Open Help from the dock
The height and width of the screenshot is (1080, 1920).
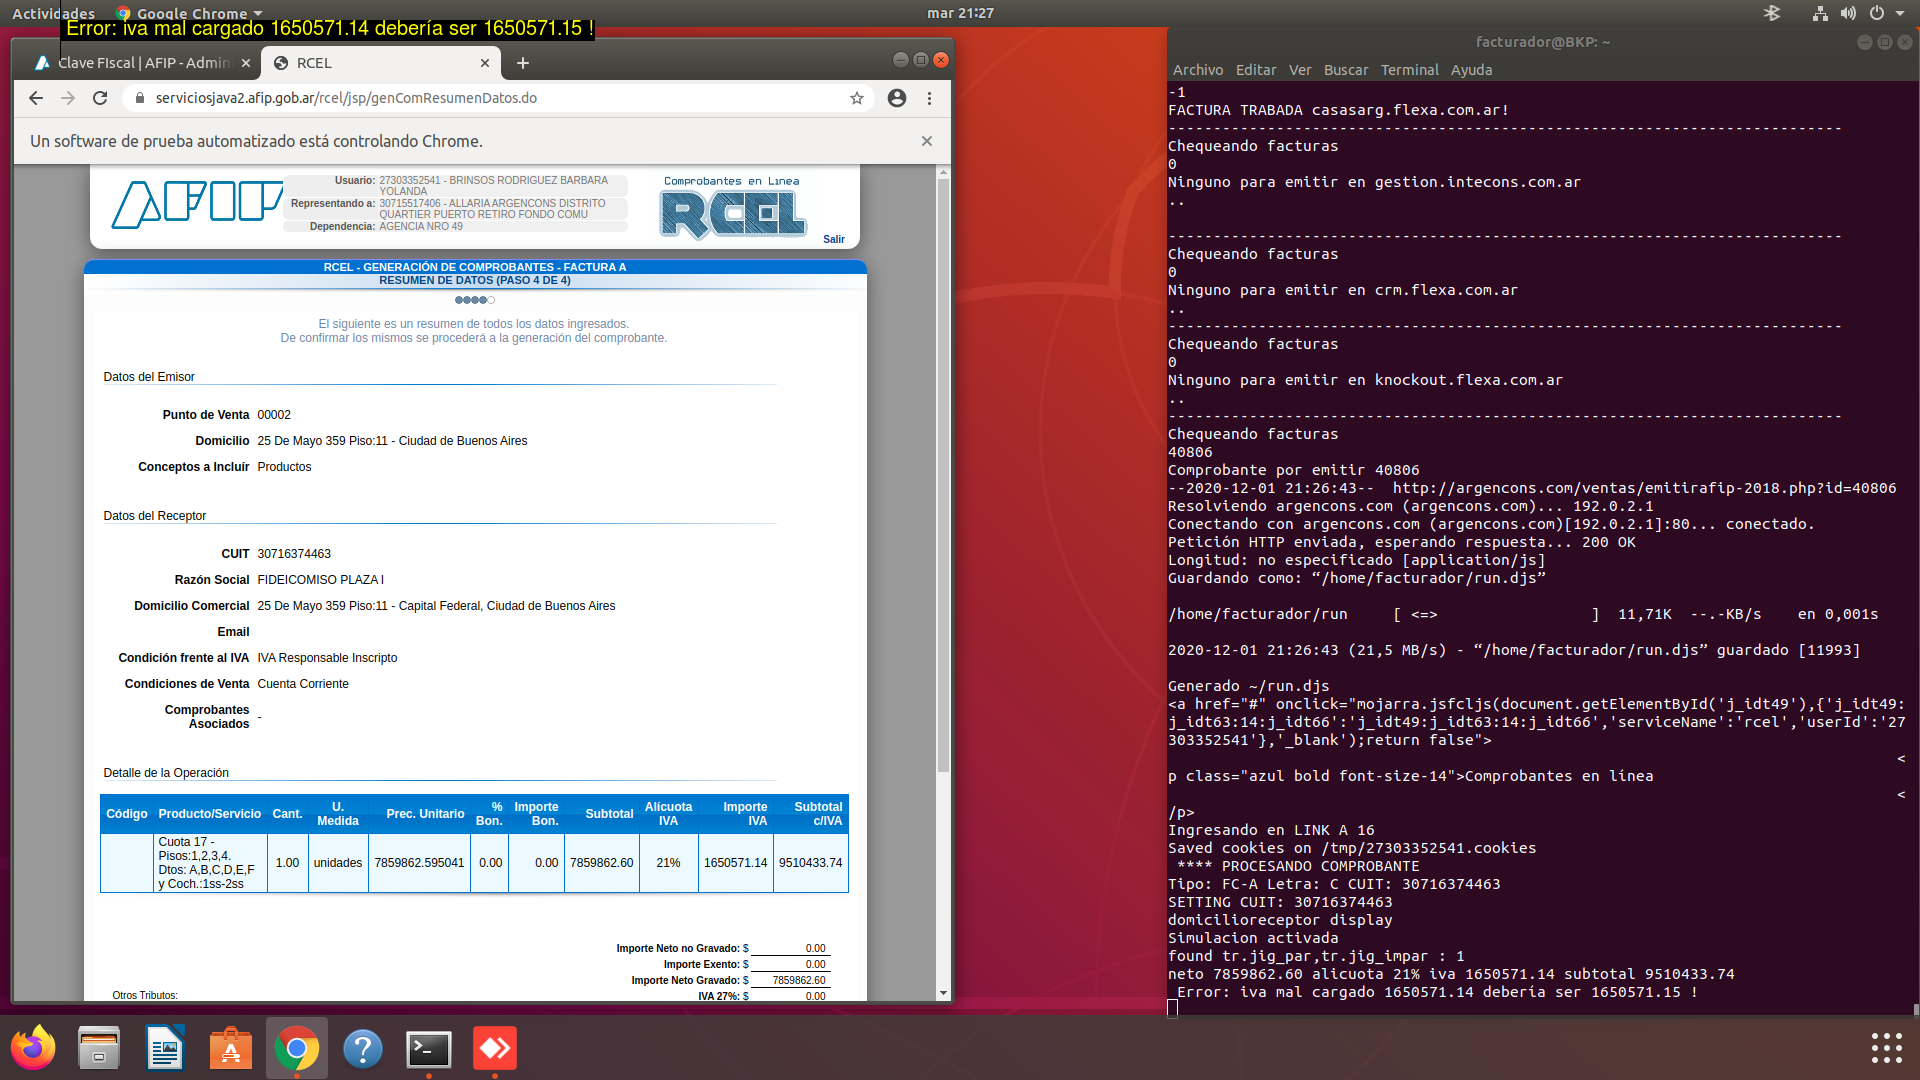(363, 1048)
